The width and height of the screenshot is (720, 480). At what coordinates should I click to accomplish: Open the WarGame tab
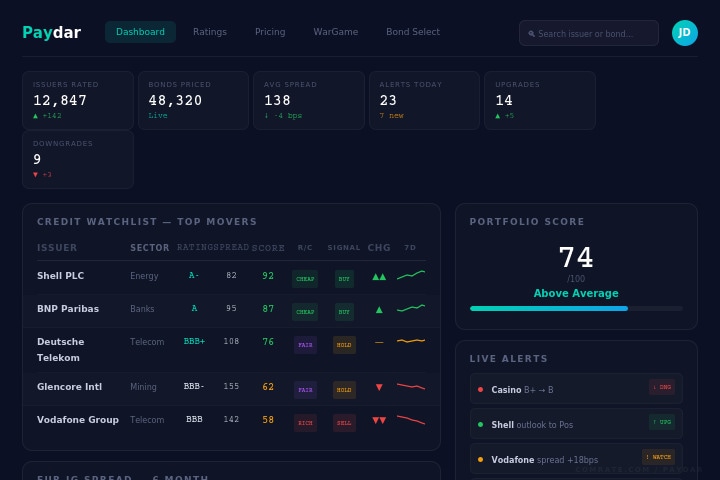tap(335, 32)
